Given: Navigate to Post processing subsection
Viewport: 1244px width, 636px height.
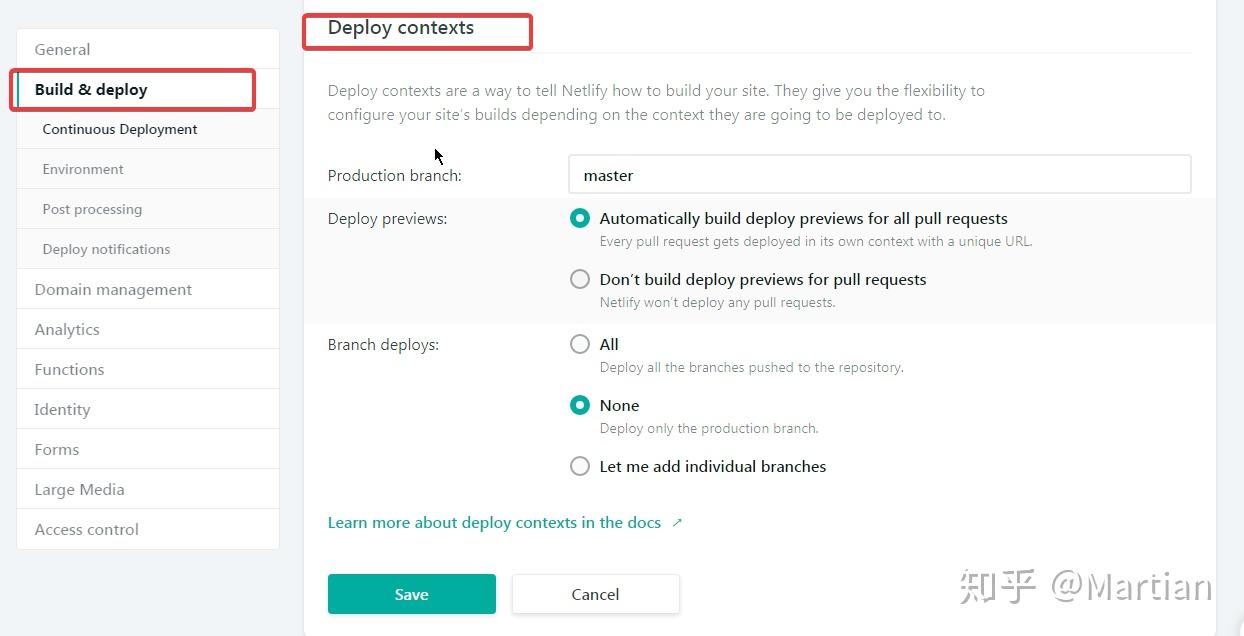Looking at the screenshot, I should pos(92,209).
